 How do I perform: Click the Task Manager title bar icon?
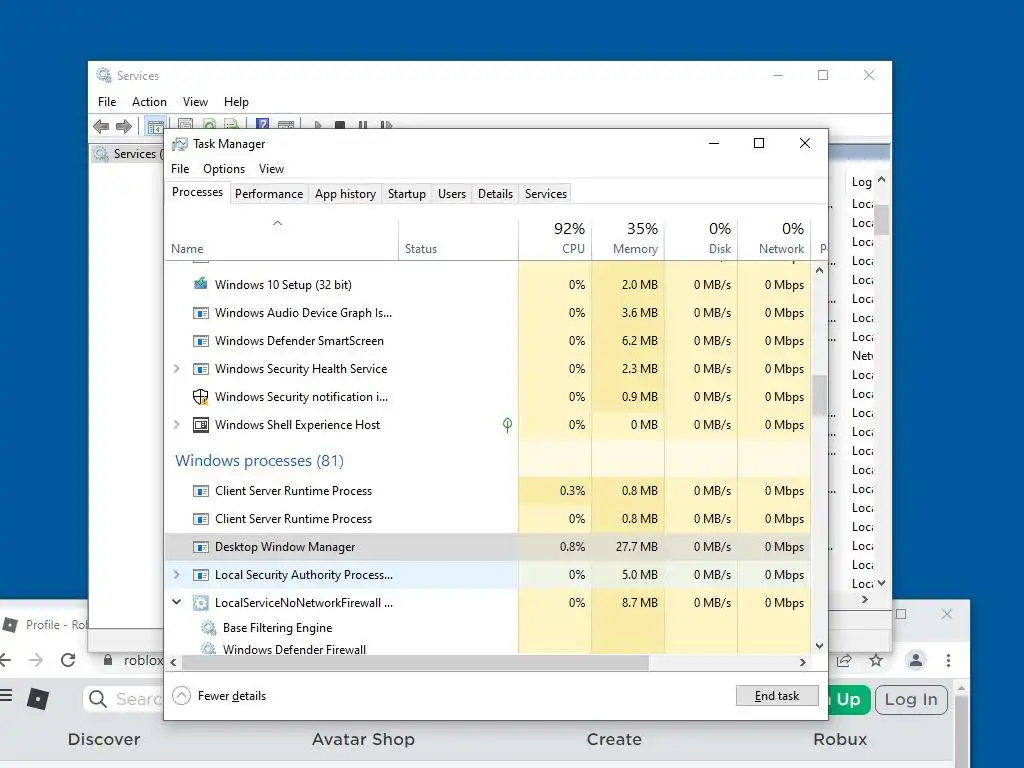pos(180,144)
